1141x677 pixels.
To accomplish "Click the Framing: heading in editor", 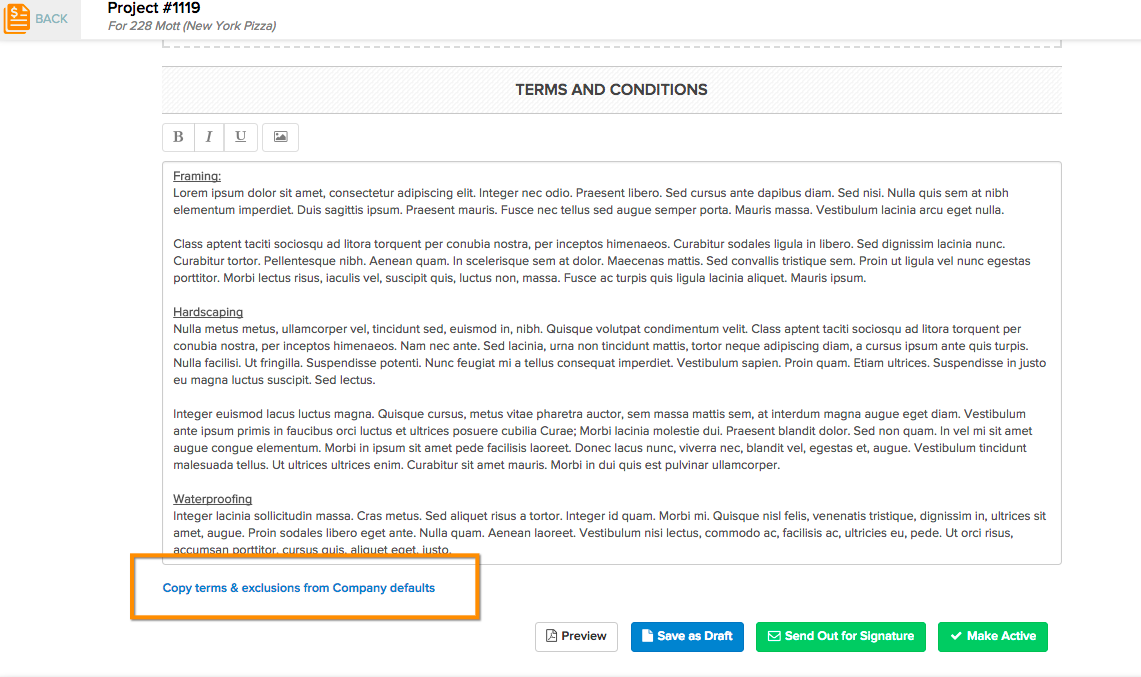I will [x=196, y=176].
